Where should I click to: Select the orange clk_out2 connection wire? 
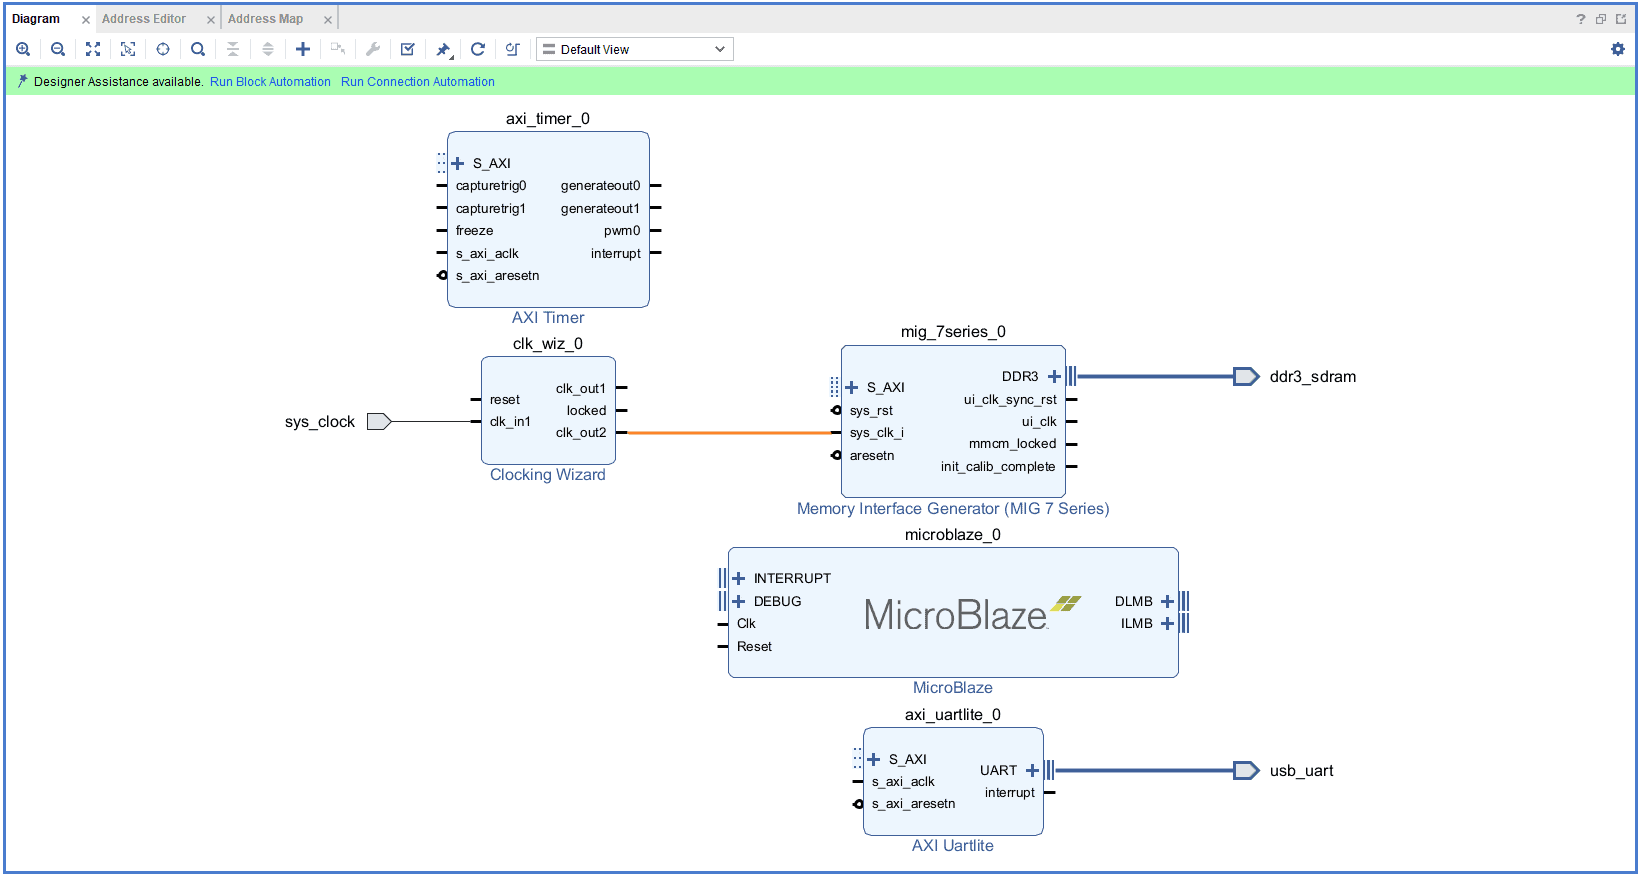(730, 433)
